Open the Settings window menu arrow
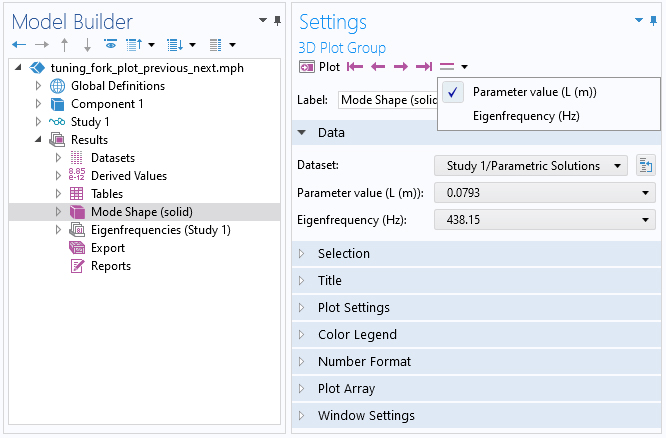Viewport: 666px width, 438px height. pos(639,20)
